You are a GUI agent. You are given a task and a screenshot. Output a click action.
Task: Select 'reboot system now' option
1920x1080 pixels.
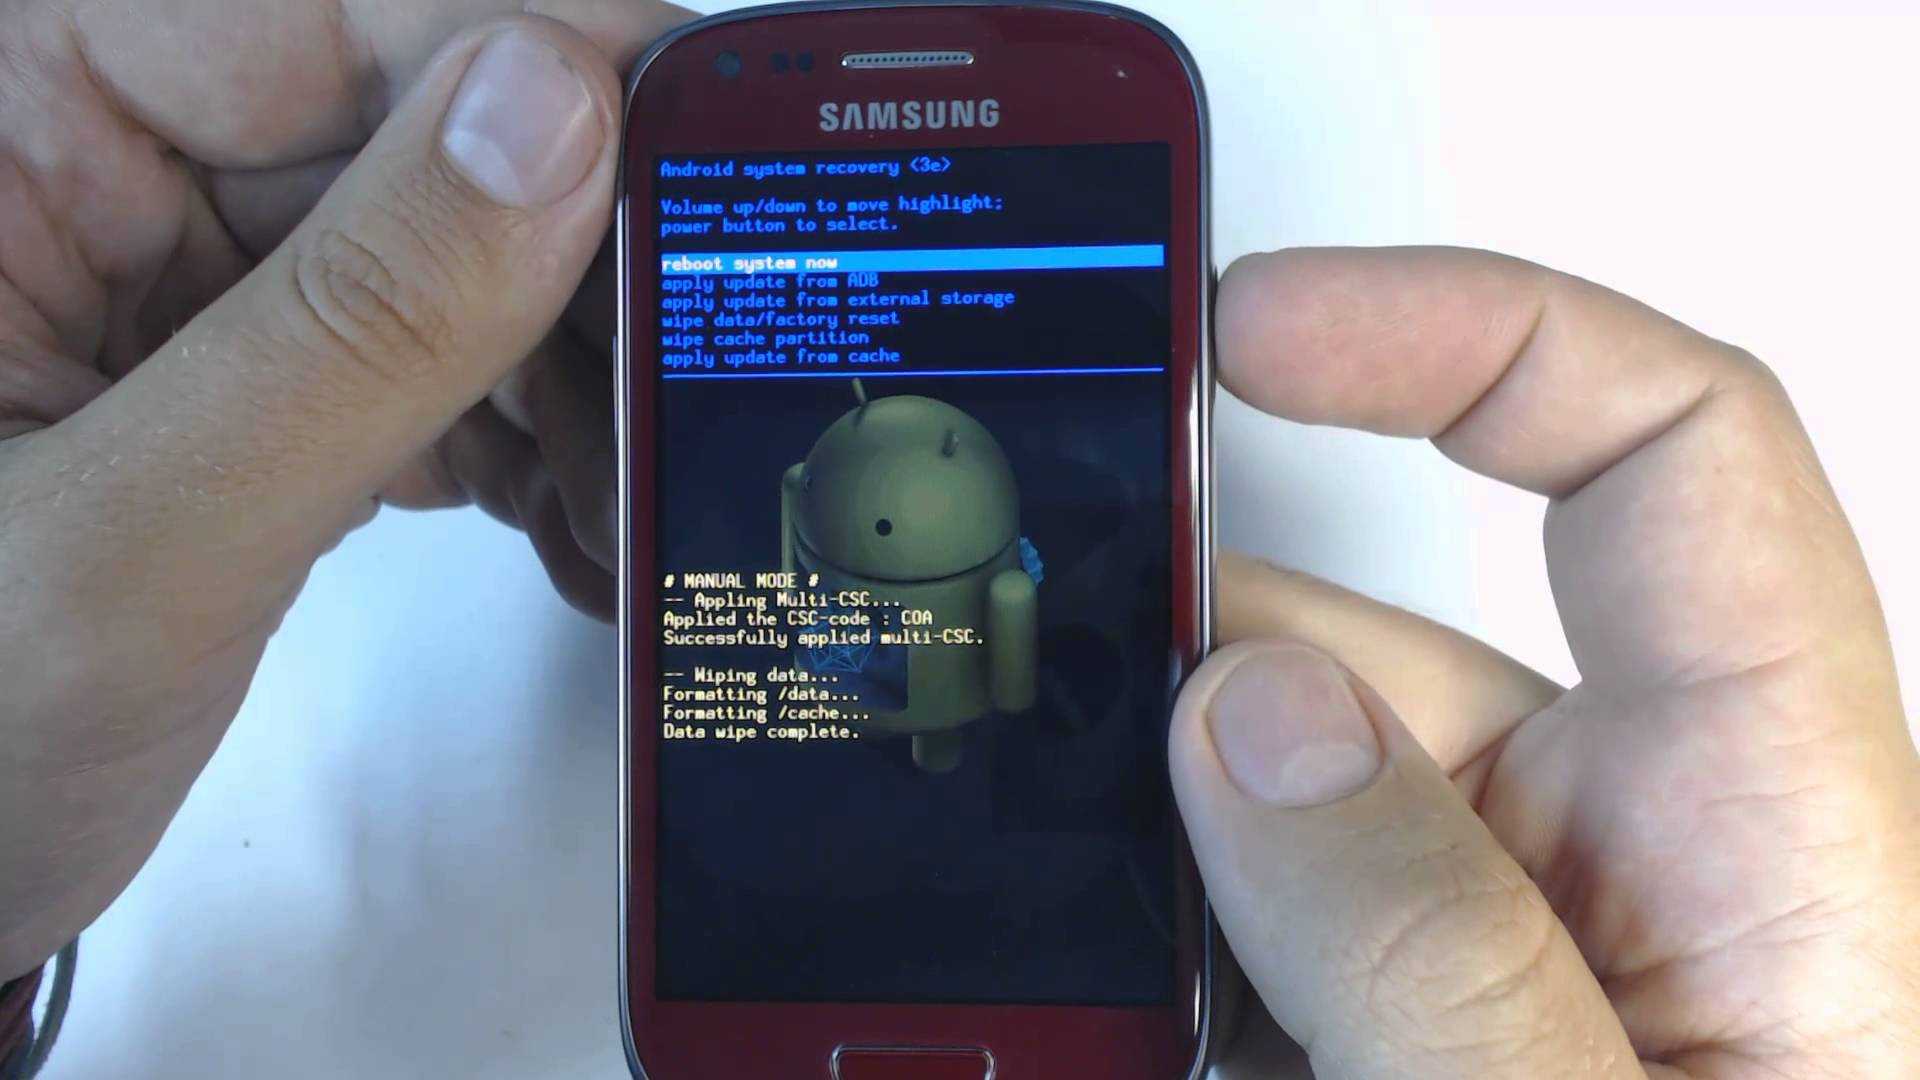(x=909, y=261)
